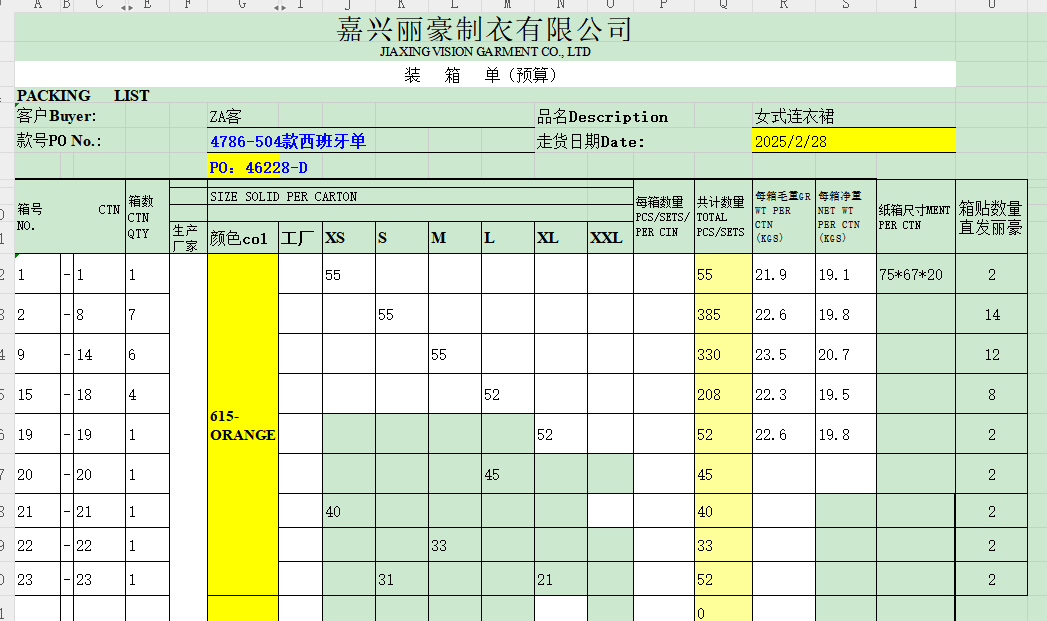
Task: Select the date cell 2025/2/28
Action: tap(790, 141)
